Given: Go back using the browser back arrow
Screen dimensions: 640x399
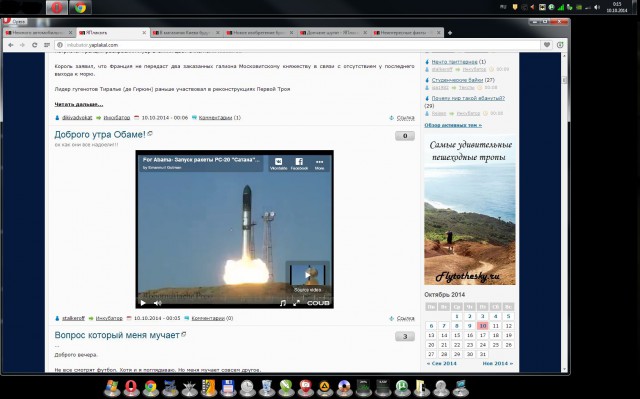Looking at the screenshot, I should point(11,45).
